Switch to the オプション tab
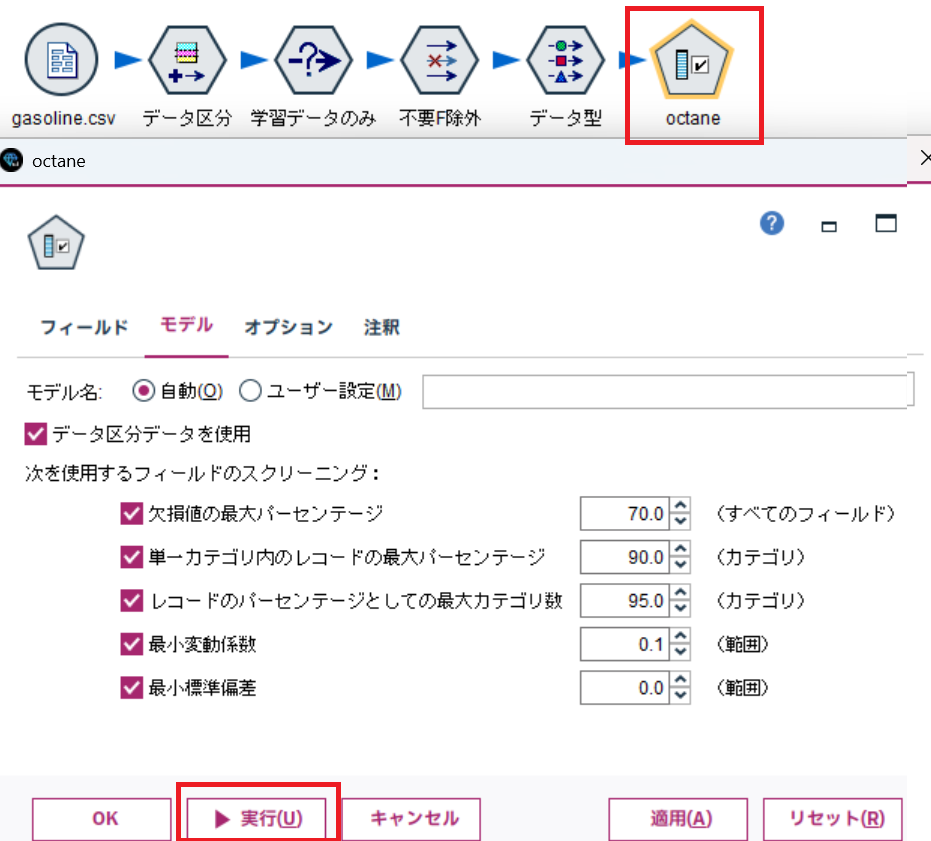931x841 pixels. pyautogui.click(x=287, y=327)
